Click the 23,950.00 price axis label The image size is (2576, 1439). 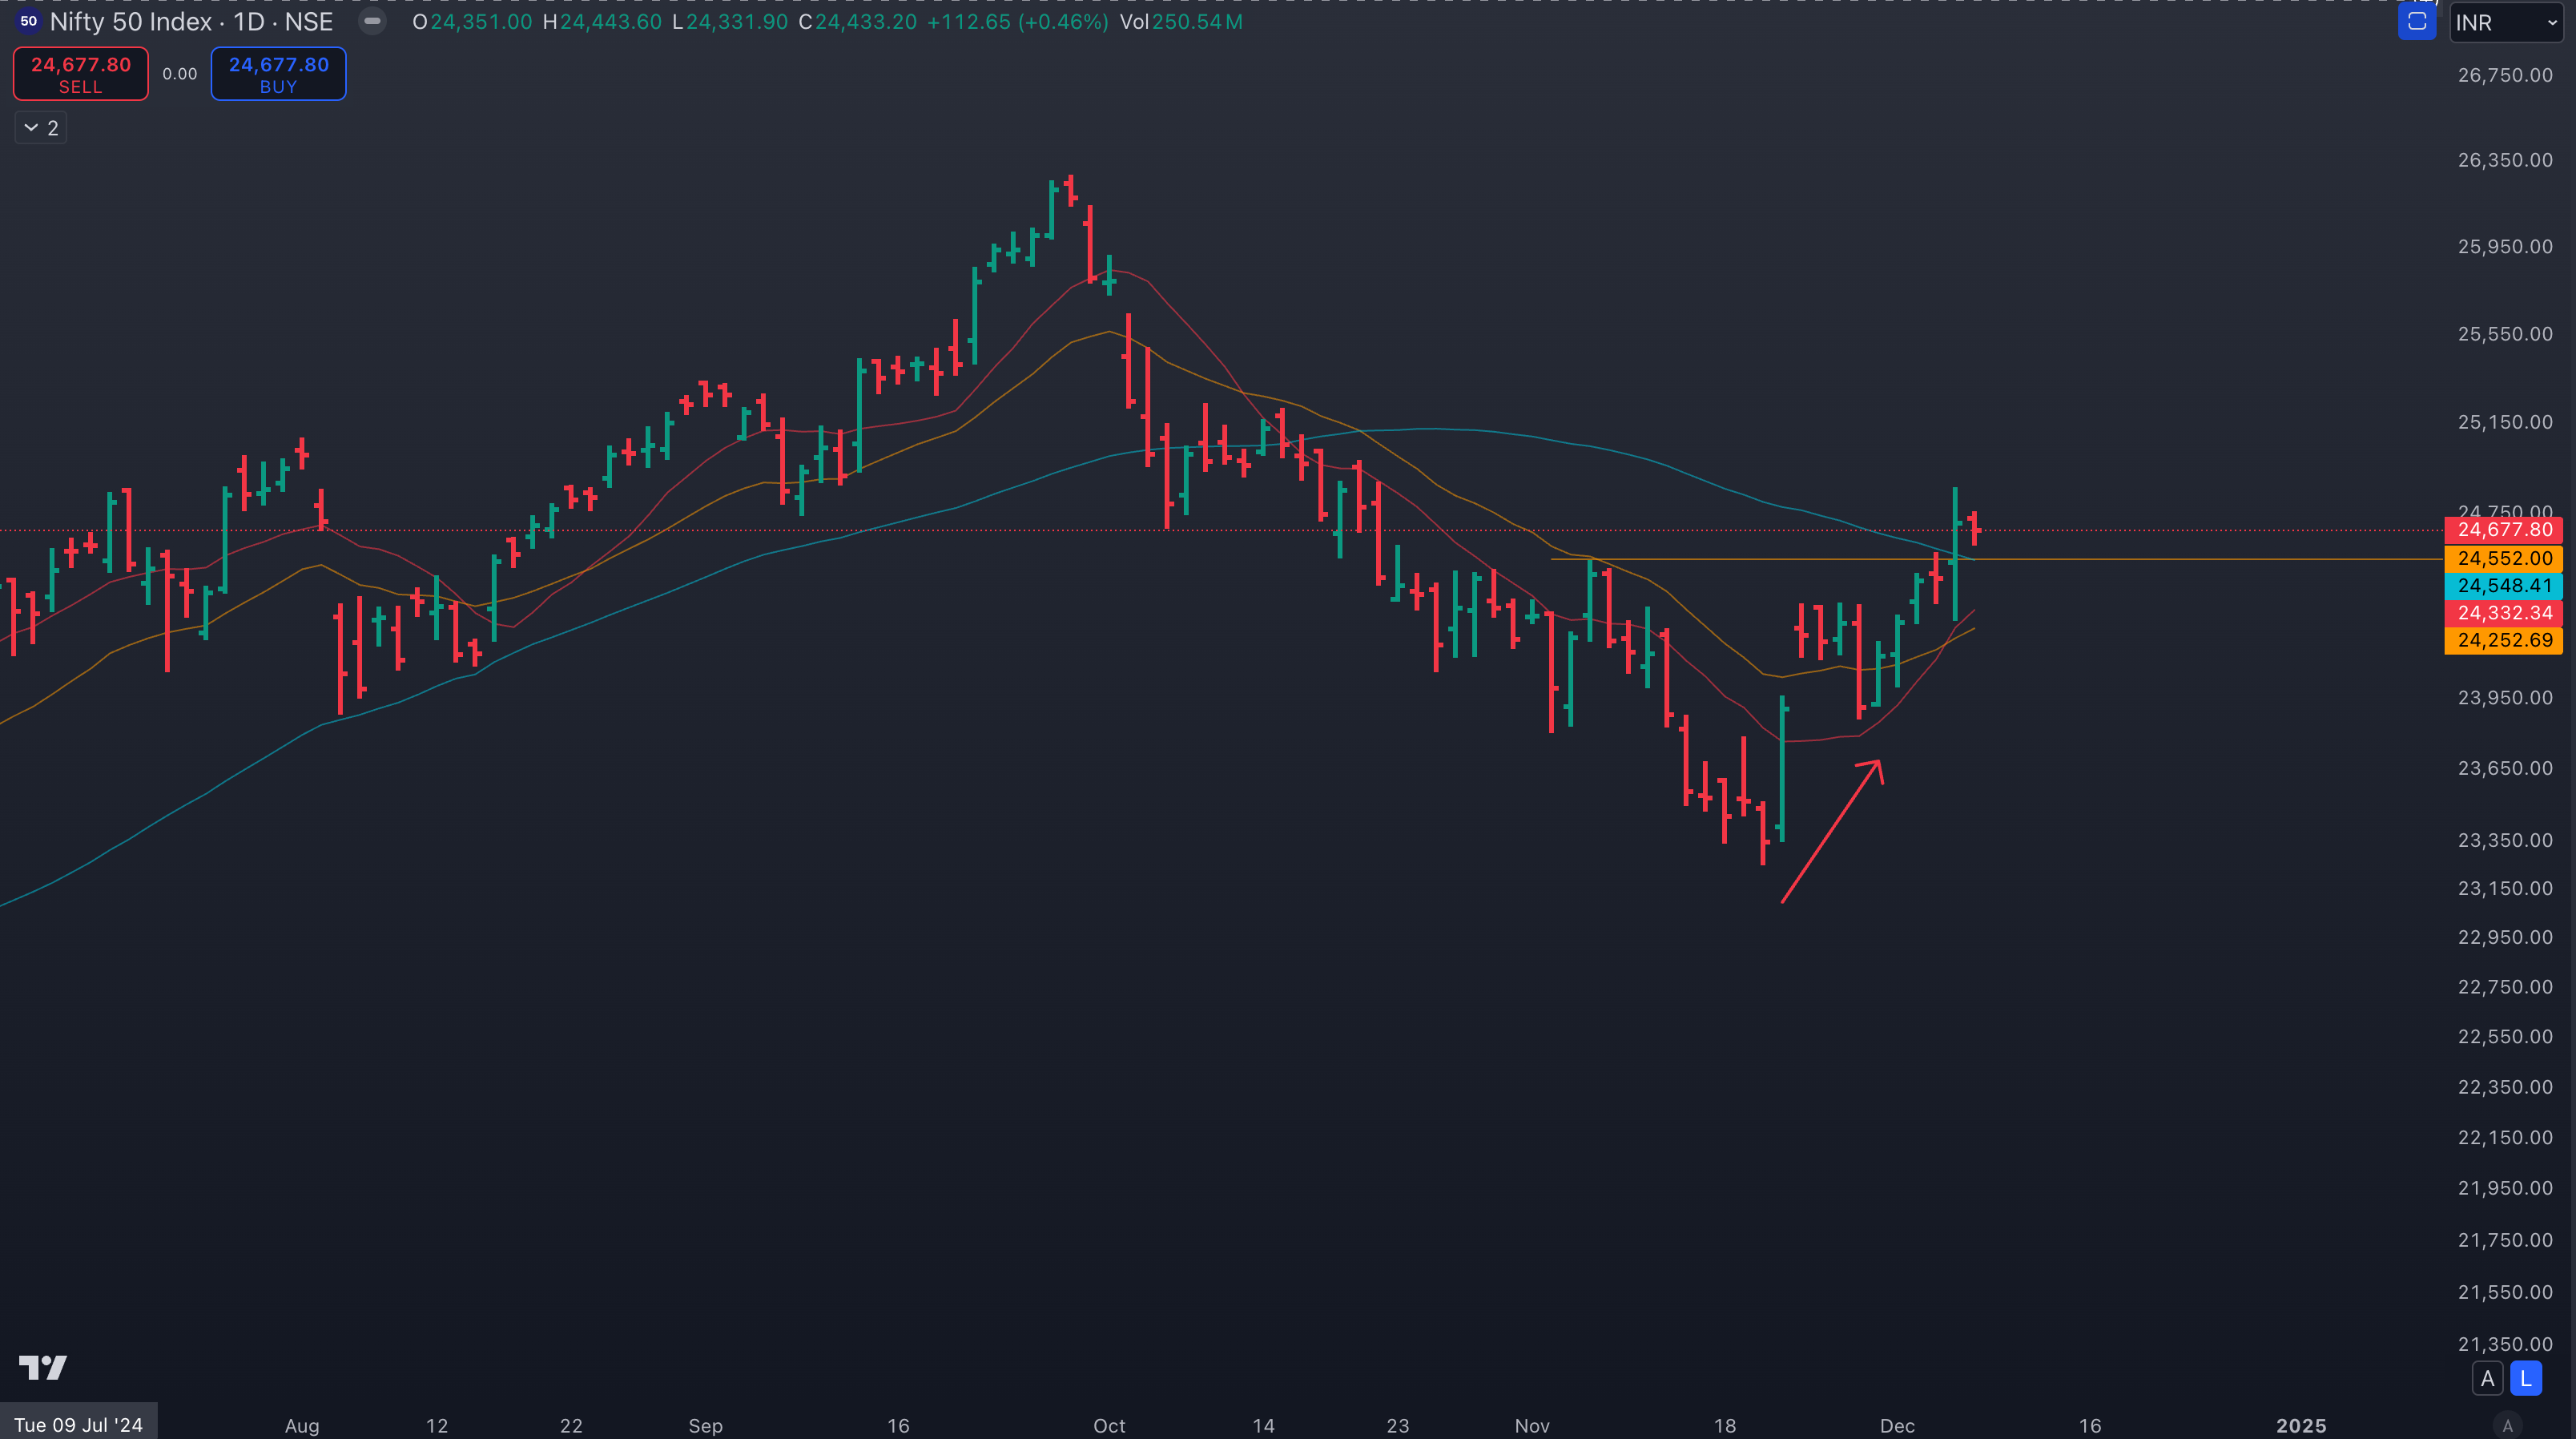(x=2505, y=698)
